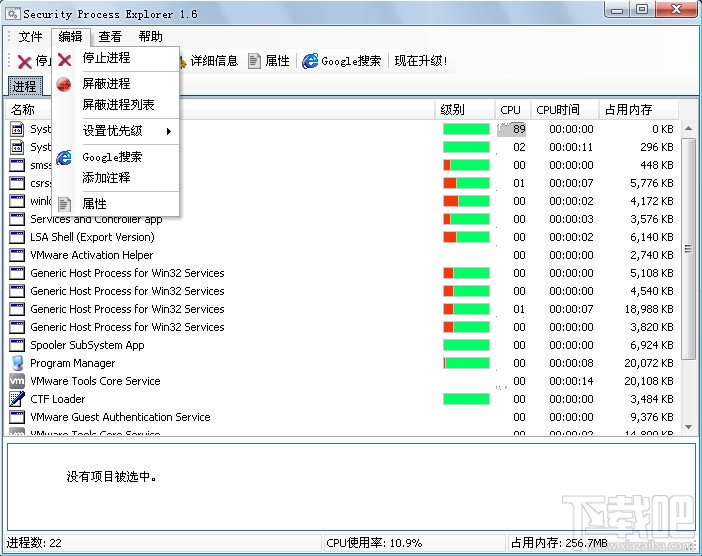Click the document icon beside toolbar 属性
Screen dimensions: 702x556
[254, 61]
